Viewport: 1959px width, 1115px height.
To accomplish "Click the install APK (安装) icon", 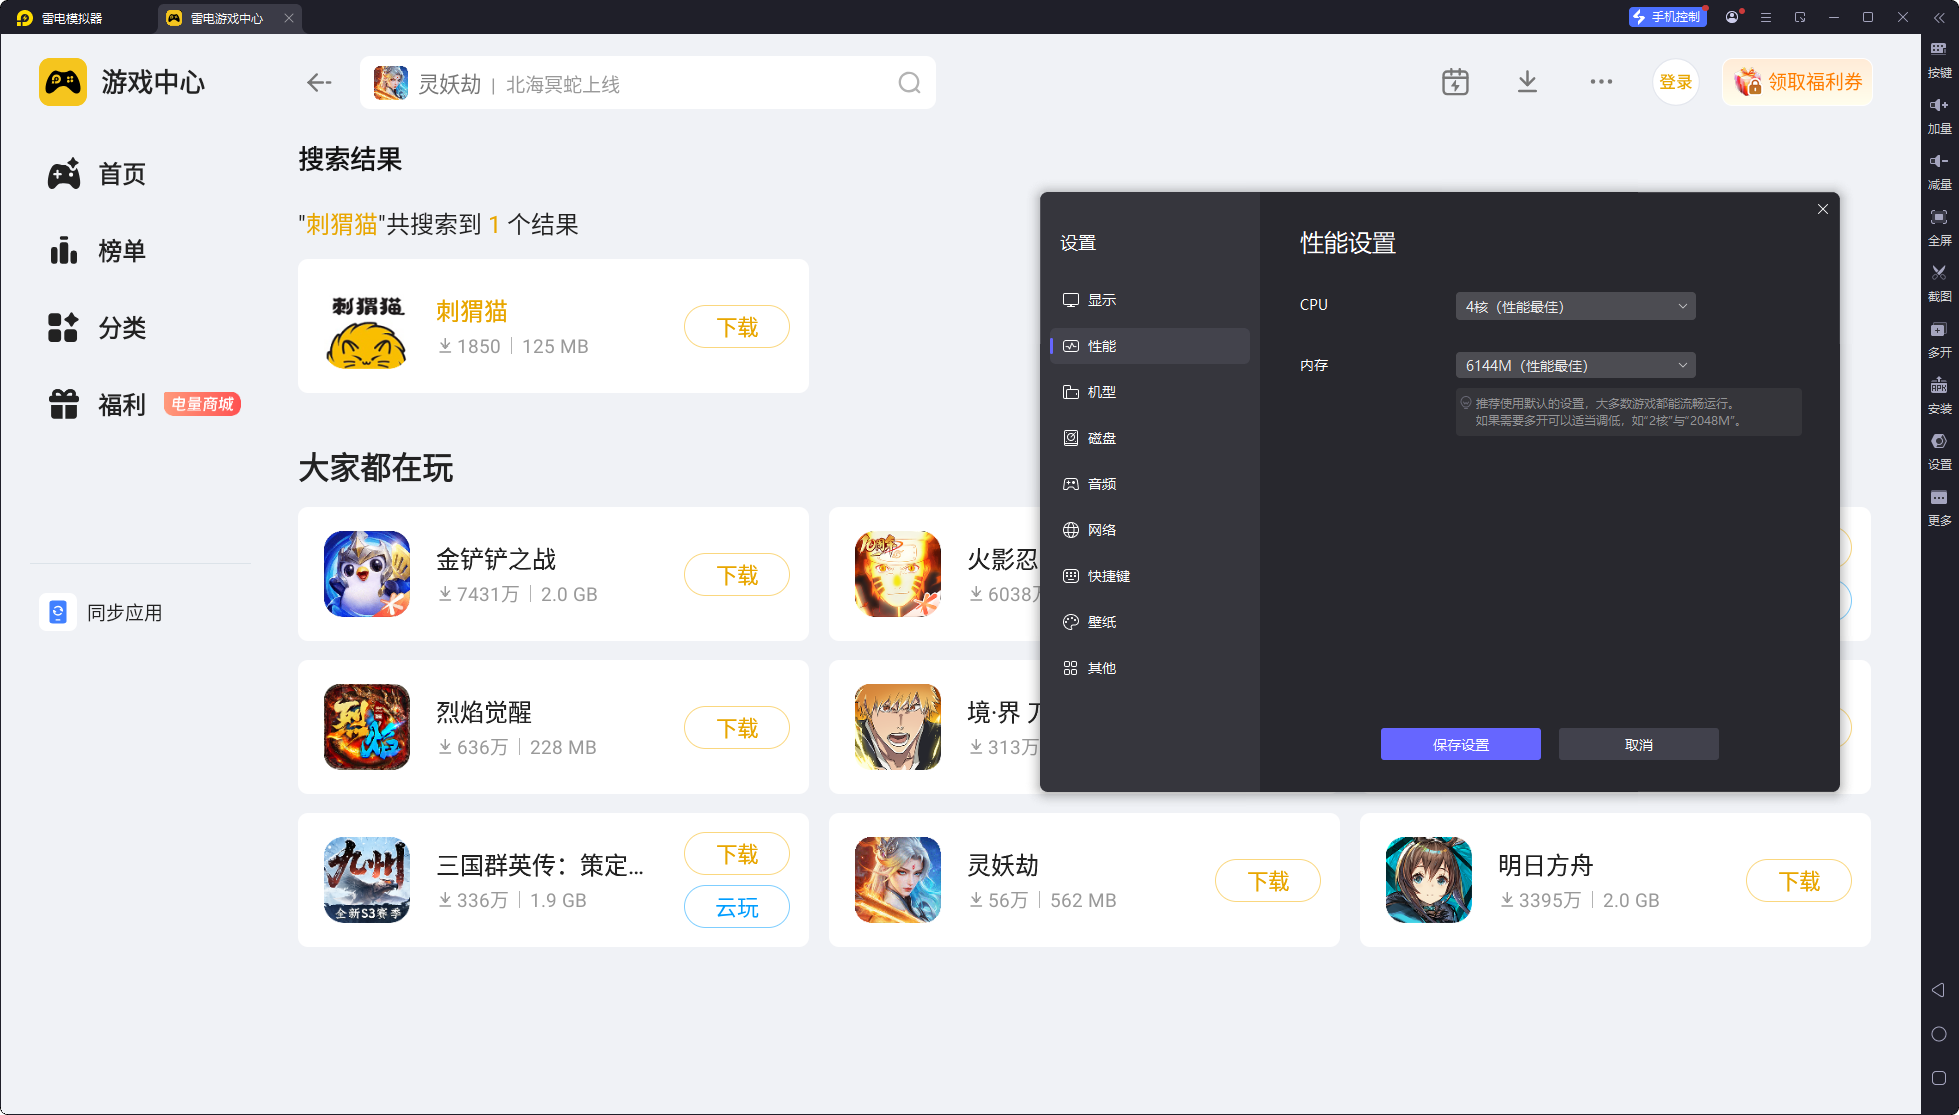I will click(1938, 386).
